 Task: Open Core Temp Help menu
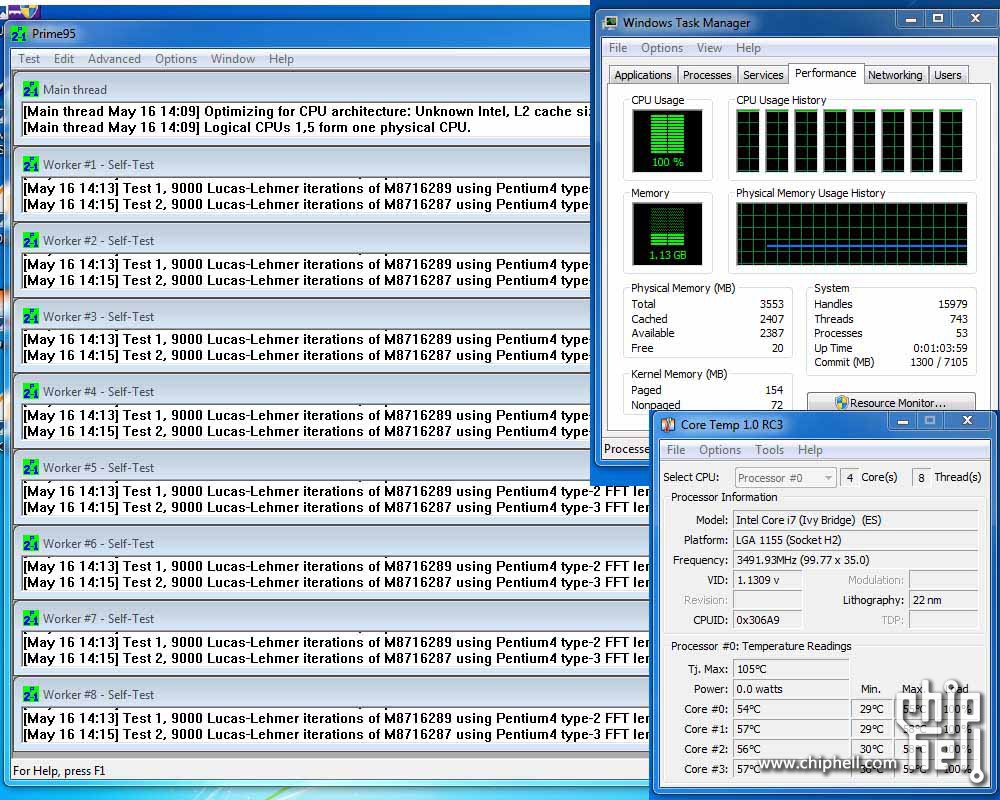point(810,450)
